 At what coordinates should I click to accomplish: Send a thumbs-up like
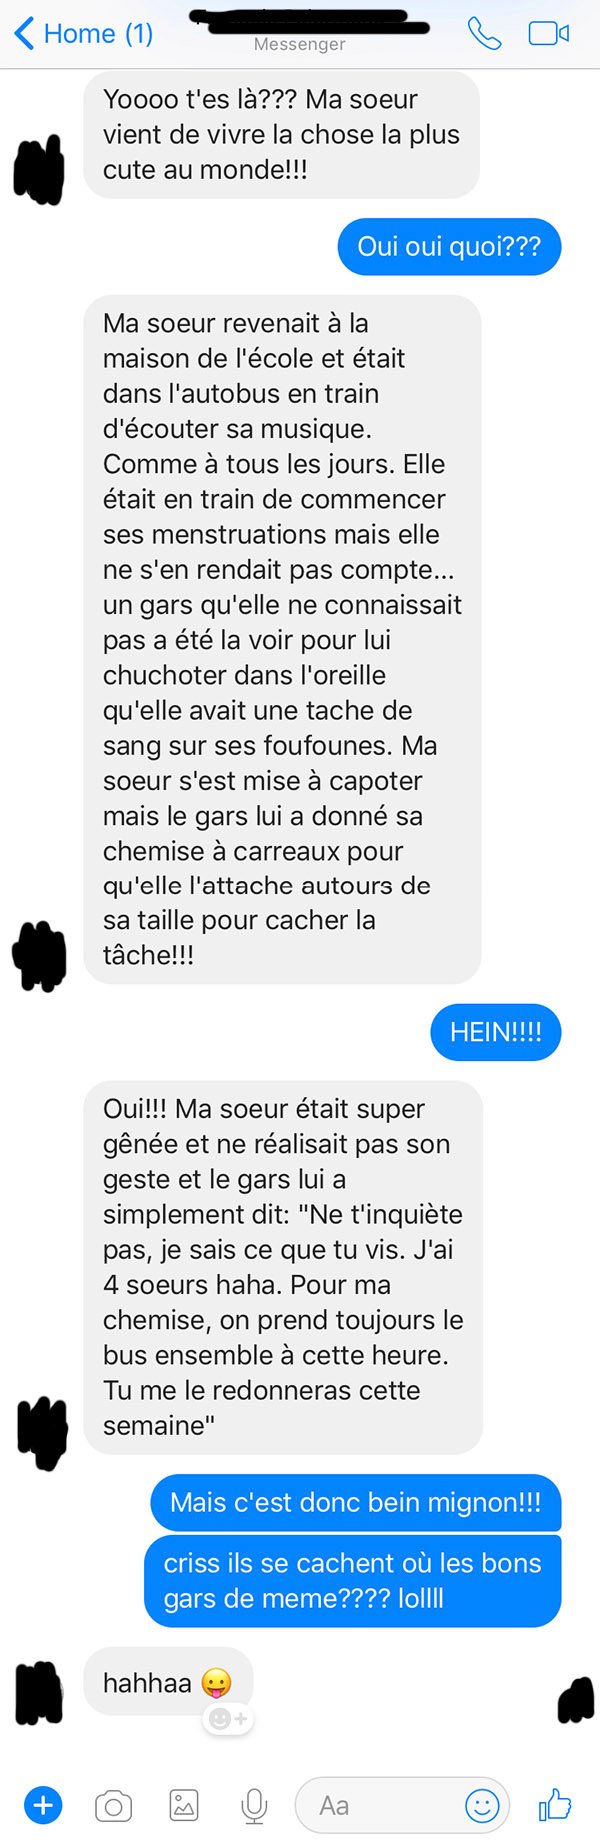pyautogui.click(x=554, y=1804)
